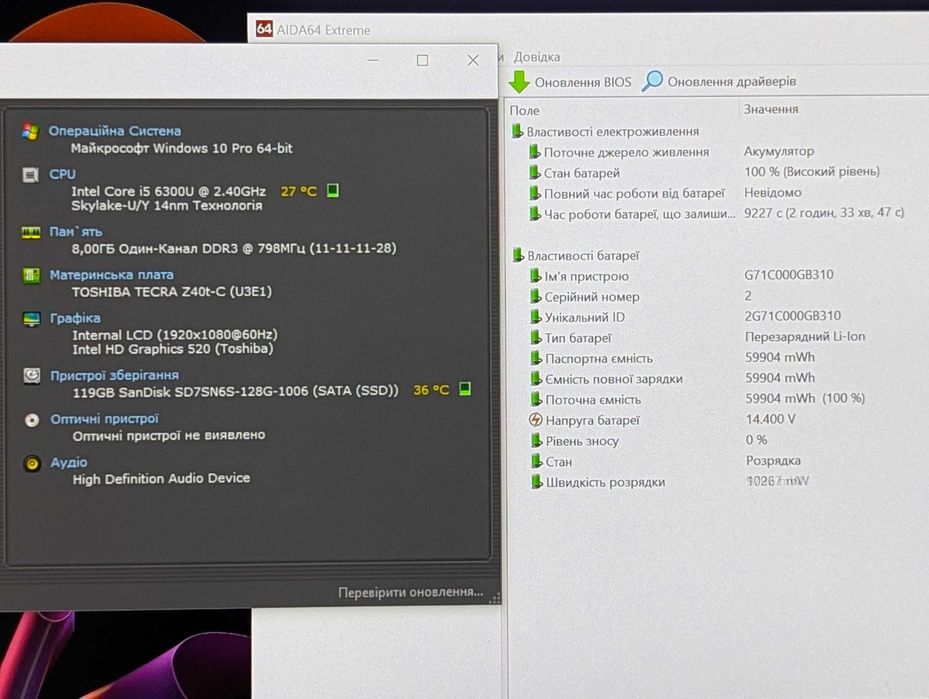Image resolution: width=929 pixels, height=699 pixels.
Task: Click the Поточна ємність row icon
Action: coord(536,399)
